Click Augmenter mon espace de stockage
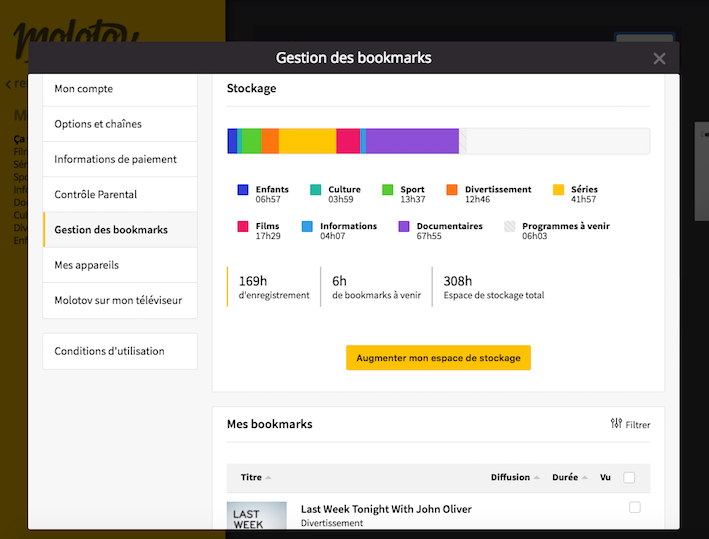This screenshot has width=709, height=539. point(438,358)
